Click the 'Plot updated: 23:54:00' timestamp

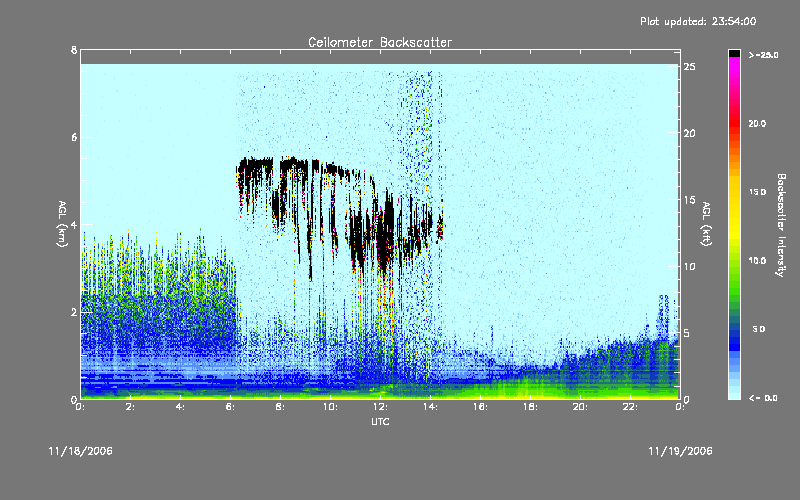click(x=698, y=21)
